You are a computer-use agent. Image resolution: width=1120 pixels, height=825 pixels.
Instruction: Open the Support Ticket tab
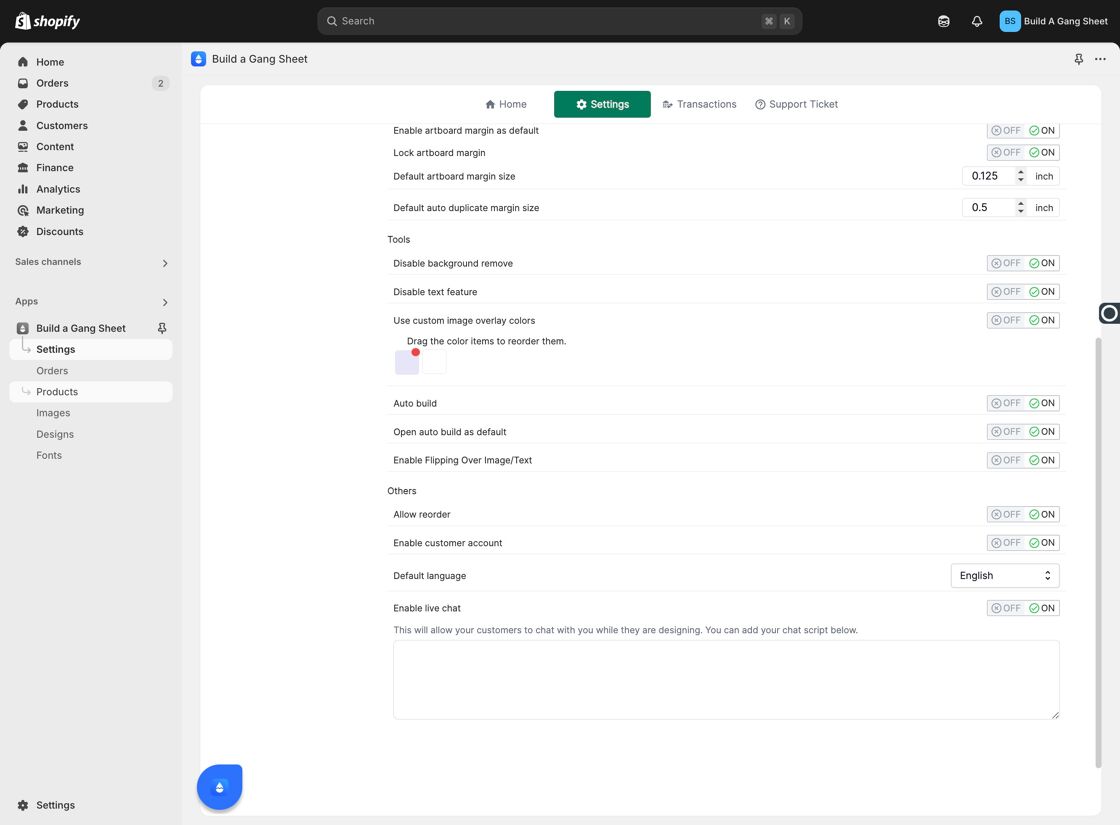pos(796,104)
